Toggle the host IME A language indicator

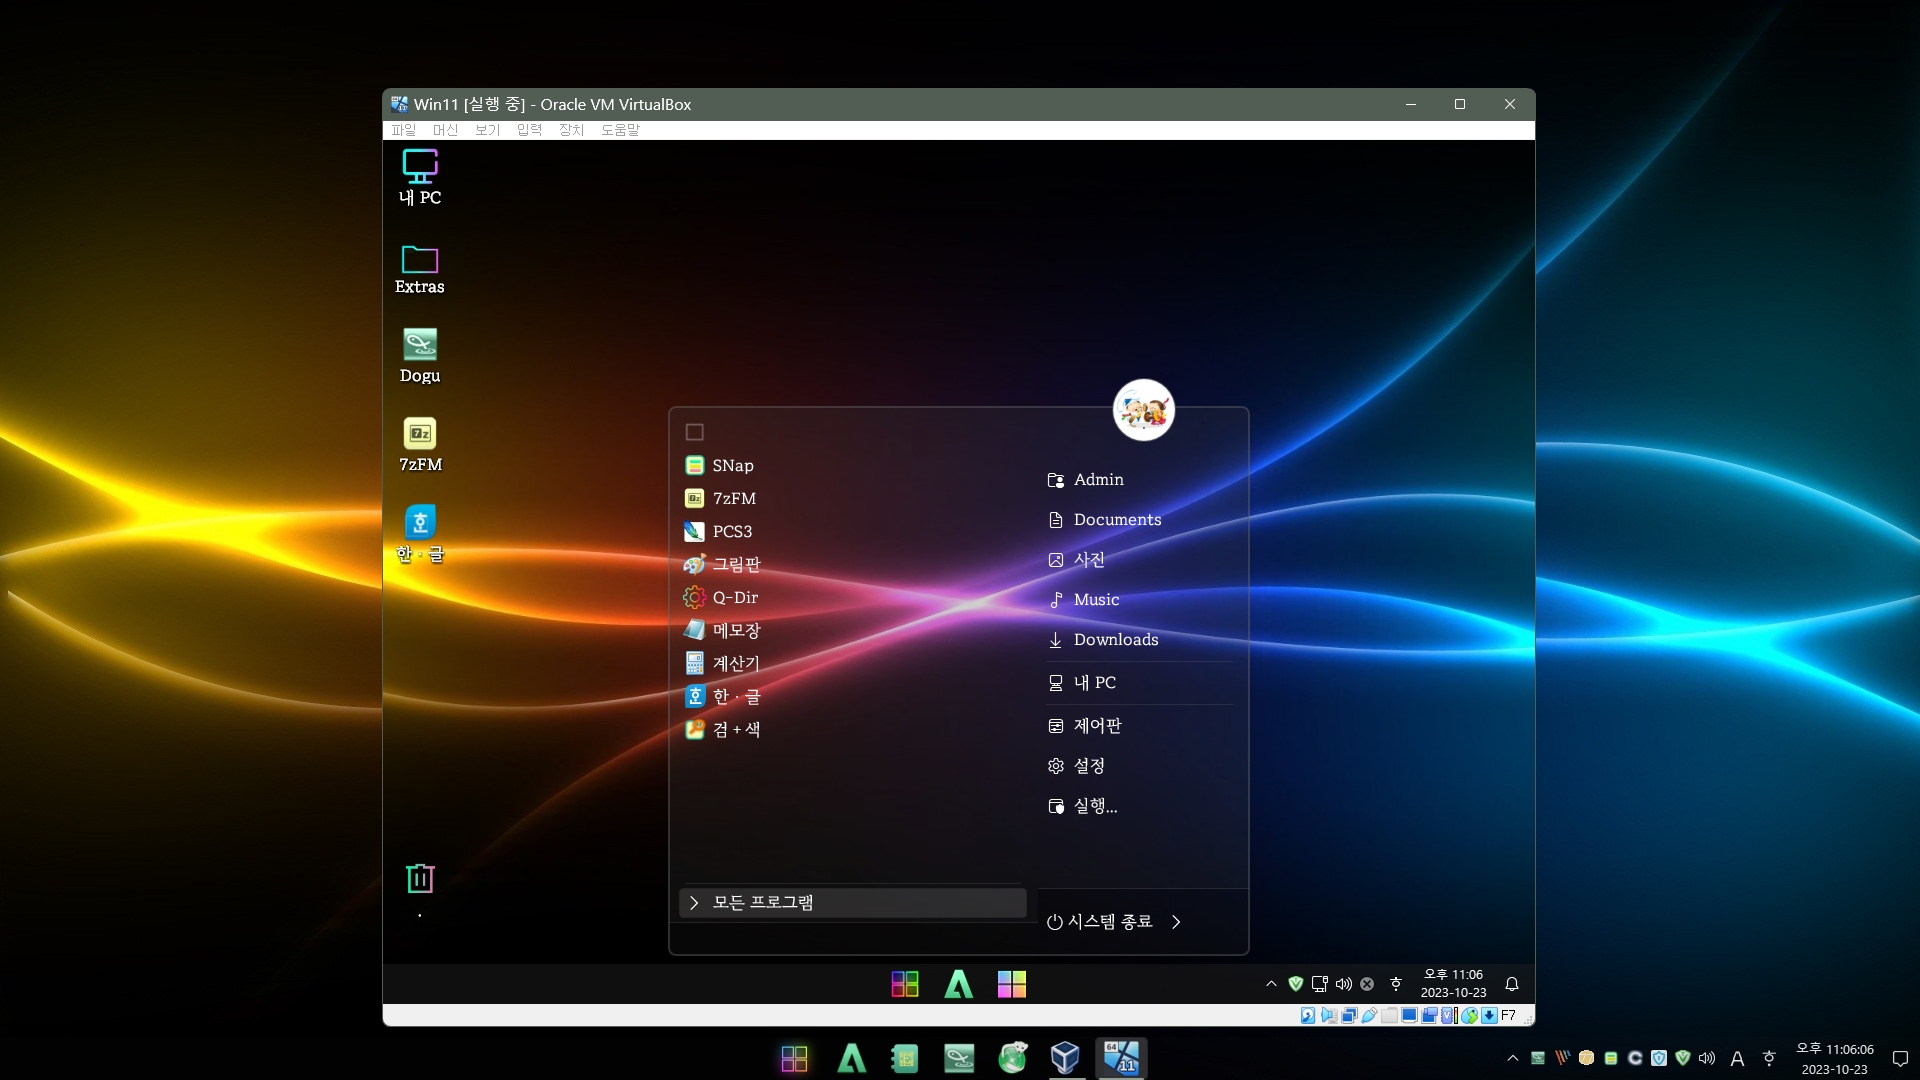(x=1737, y=1058)
